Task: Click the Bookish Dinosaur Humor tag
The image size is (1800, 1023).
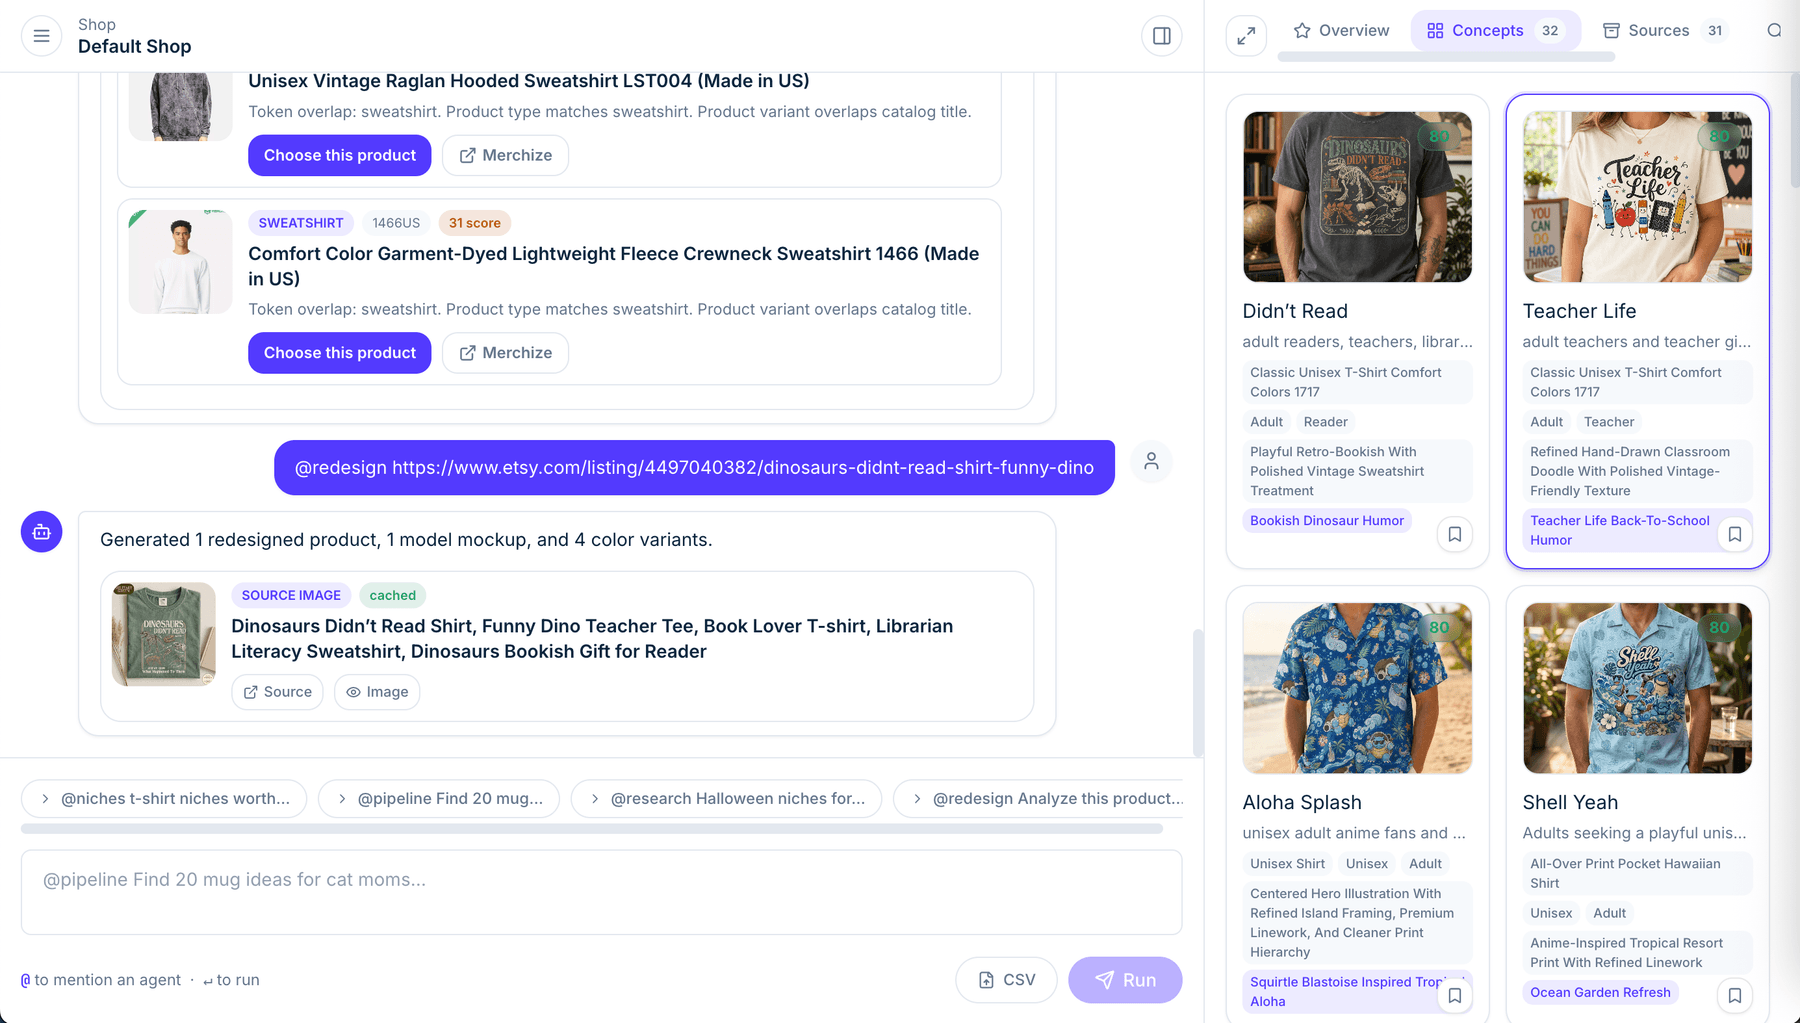Action: pos(1326,520)
